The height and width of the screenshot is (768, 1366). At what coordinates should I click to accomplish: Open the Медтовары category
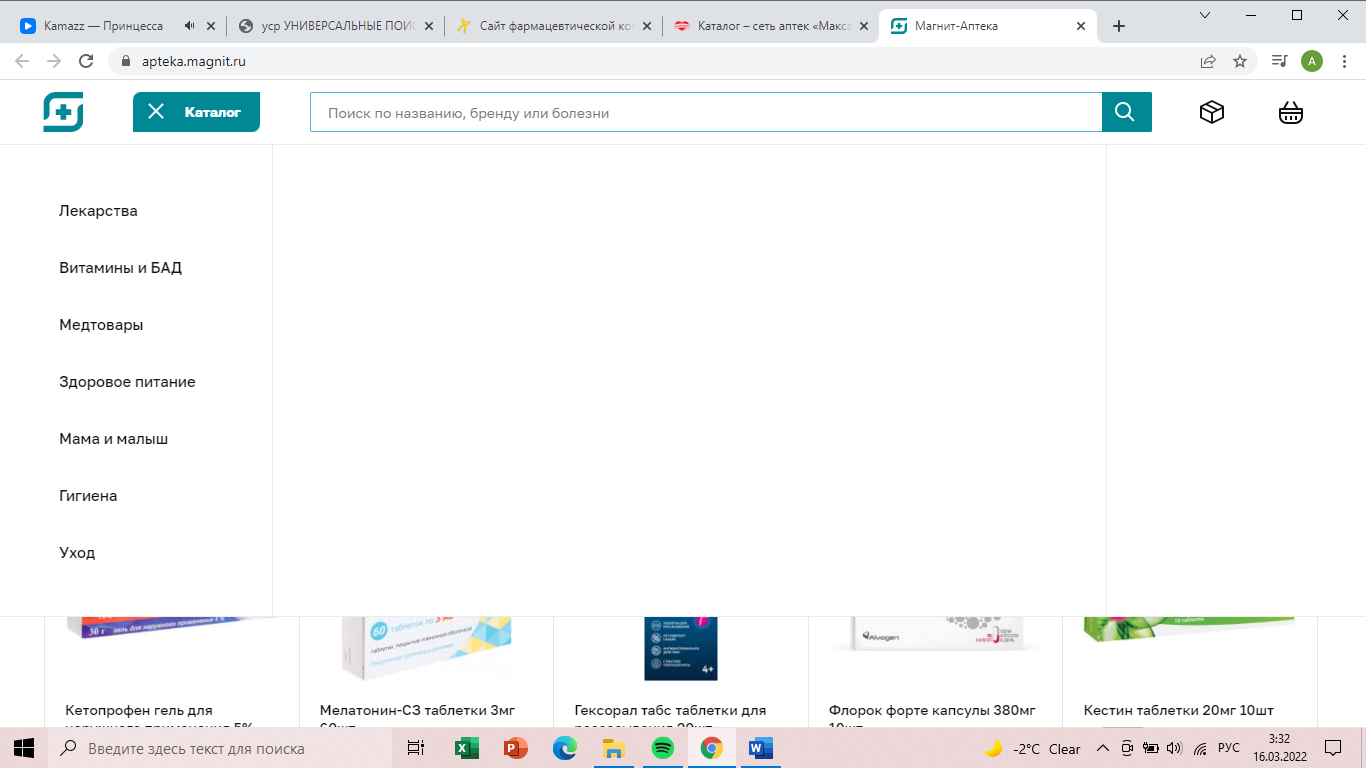pos(101,325)
